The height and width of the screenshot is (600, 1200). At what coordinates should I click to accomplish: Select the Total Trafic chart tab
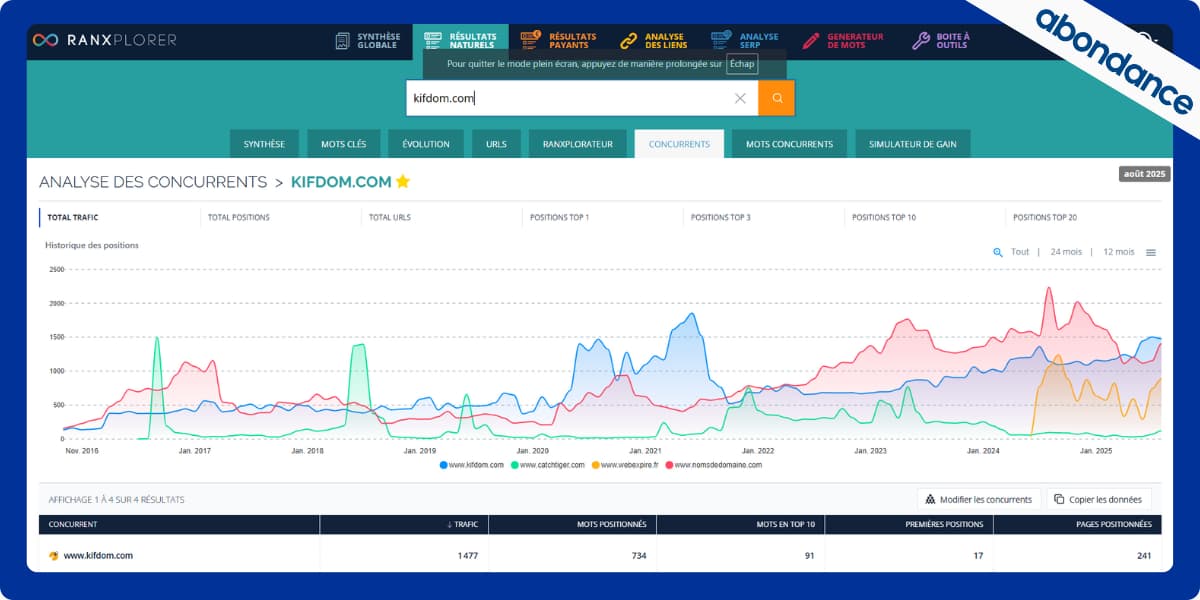pyautogui.click(x=73, y=217)
